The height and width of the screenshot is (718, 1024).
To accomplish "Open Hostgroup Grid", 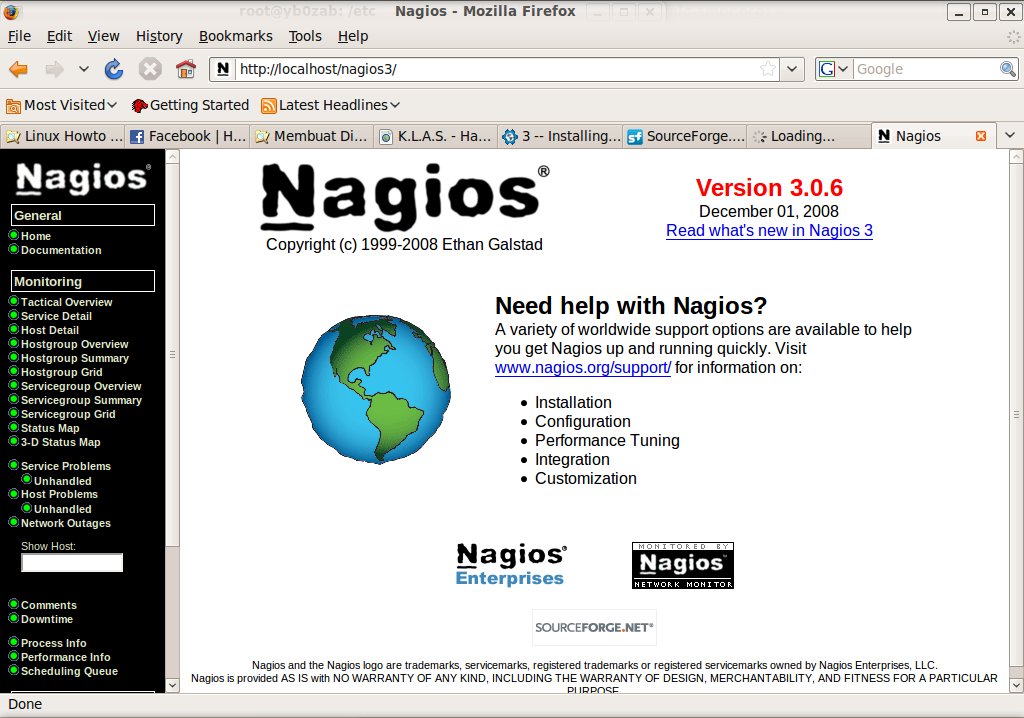I will 61,372.
